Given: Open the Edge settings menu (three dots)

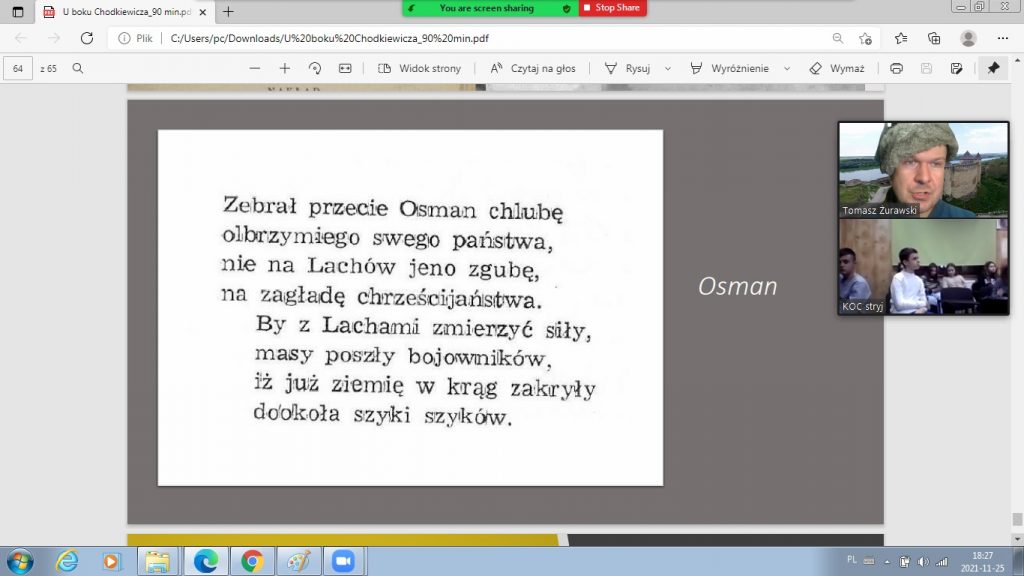Looking at the screenshot, I should (x=1002, y=38).
